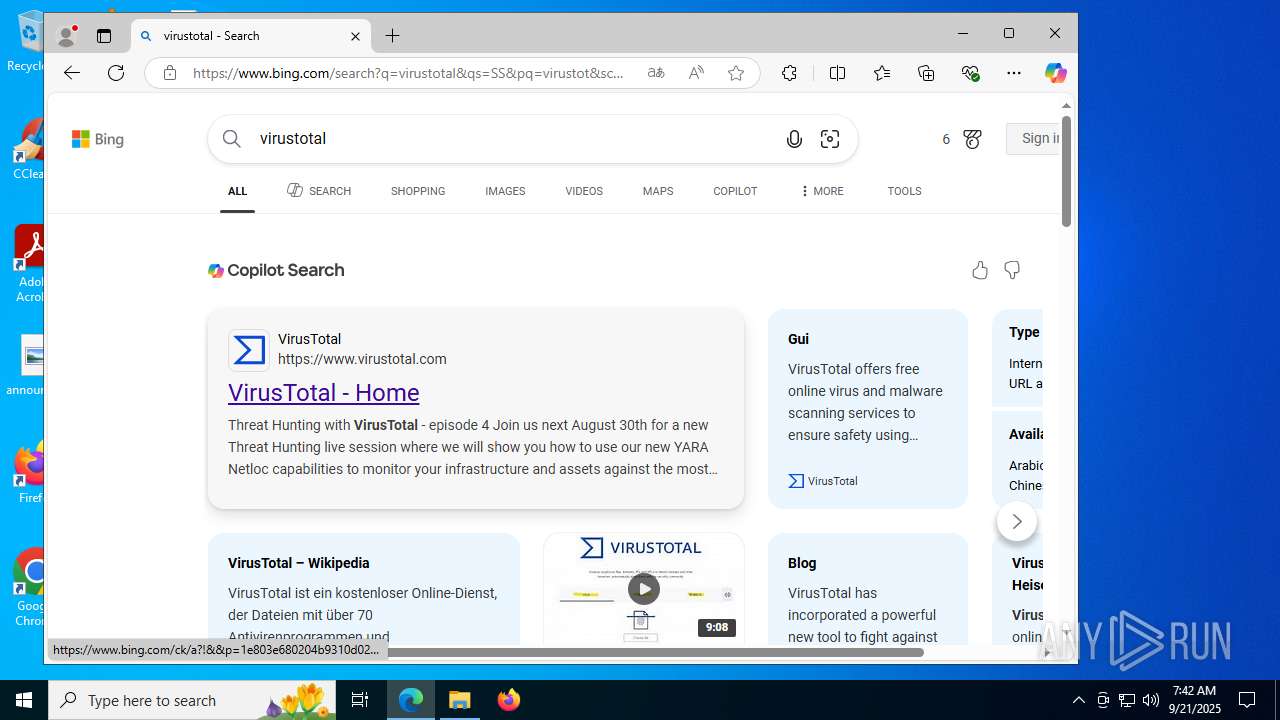Play the VirusTotal video thumbnail
Screen dimensions: 1280x720
tap(644, 589)
